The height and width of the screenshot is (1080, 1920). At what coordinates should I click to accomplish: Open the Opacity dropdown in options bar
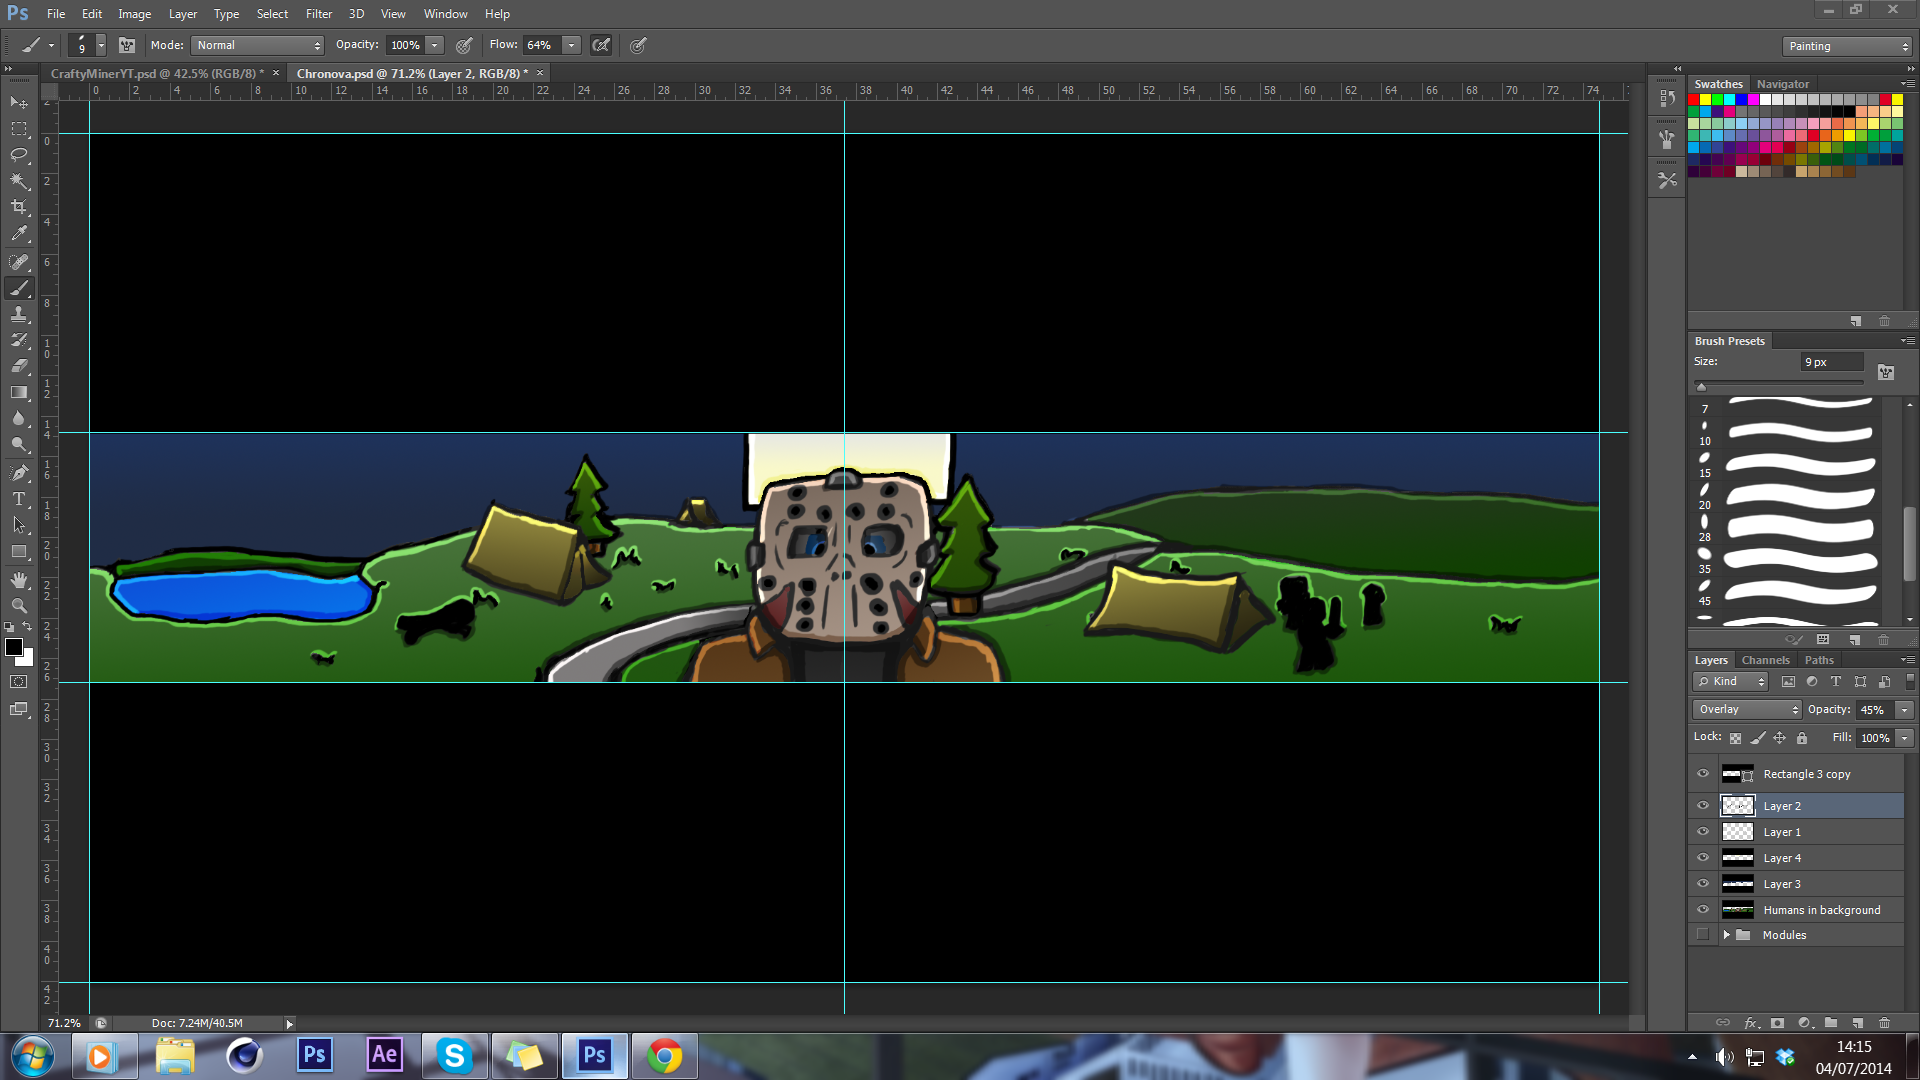(x=434, y=45)
